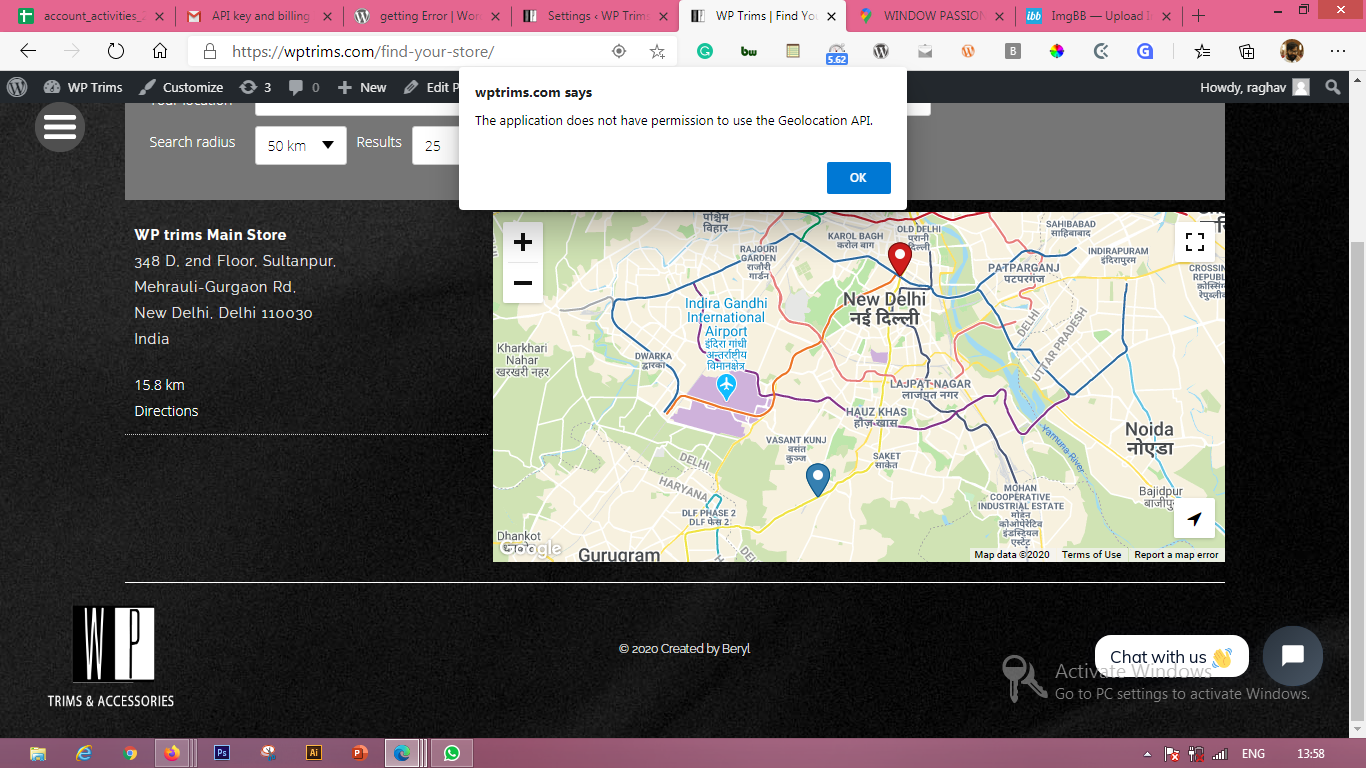Image resolution: width=1366 pixels, height=768 pixels.
Task: Click the location permission icon in address bar
Action: [x=618, y=51]
